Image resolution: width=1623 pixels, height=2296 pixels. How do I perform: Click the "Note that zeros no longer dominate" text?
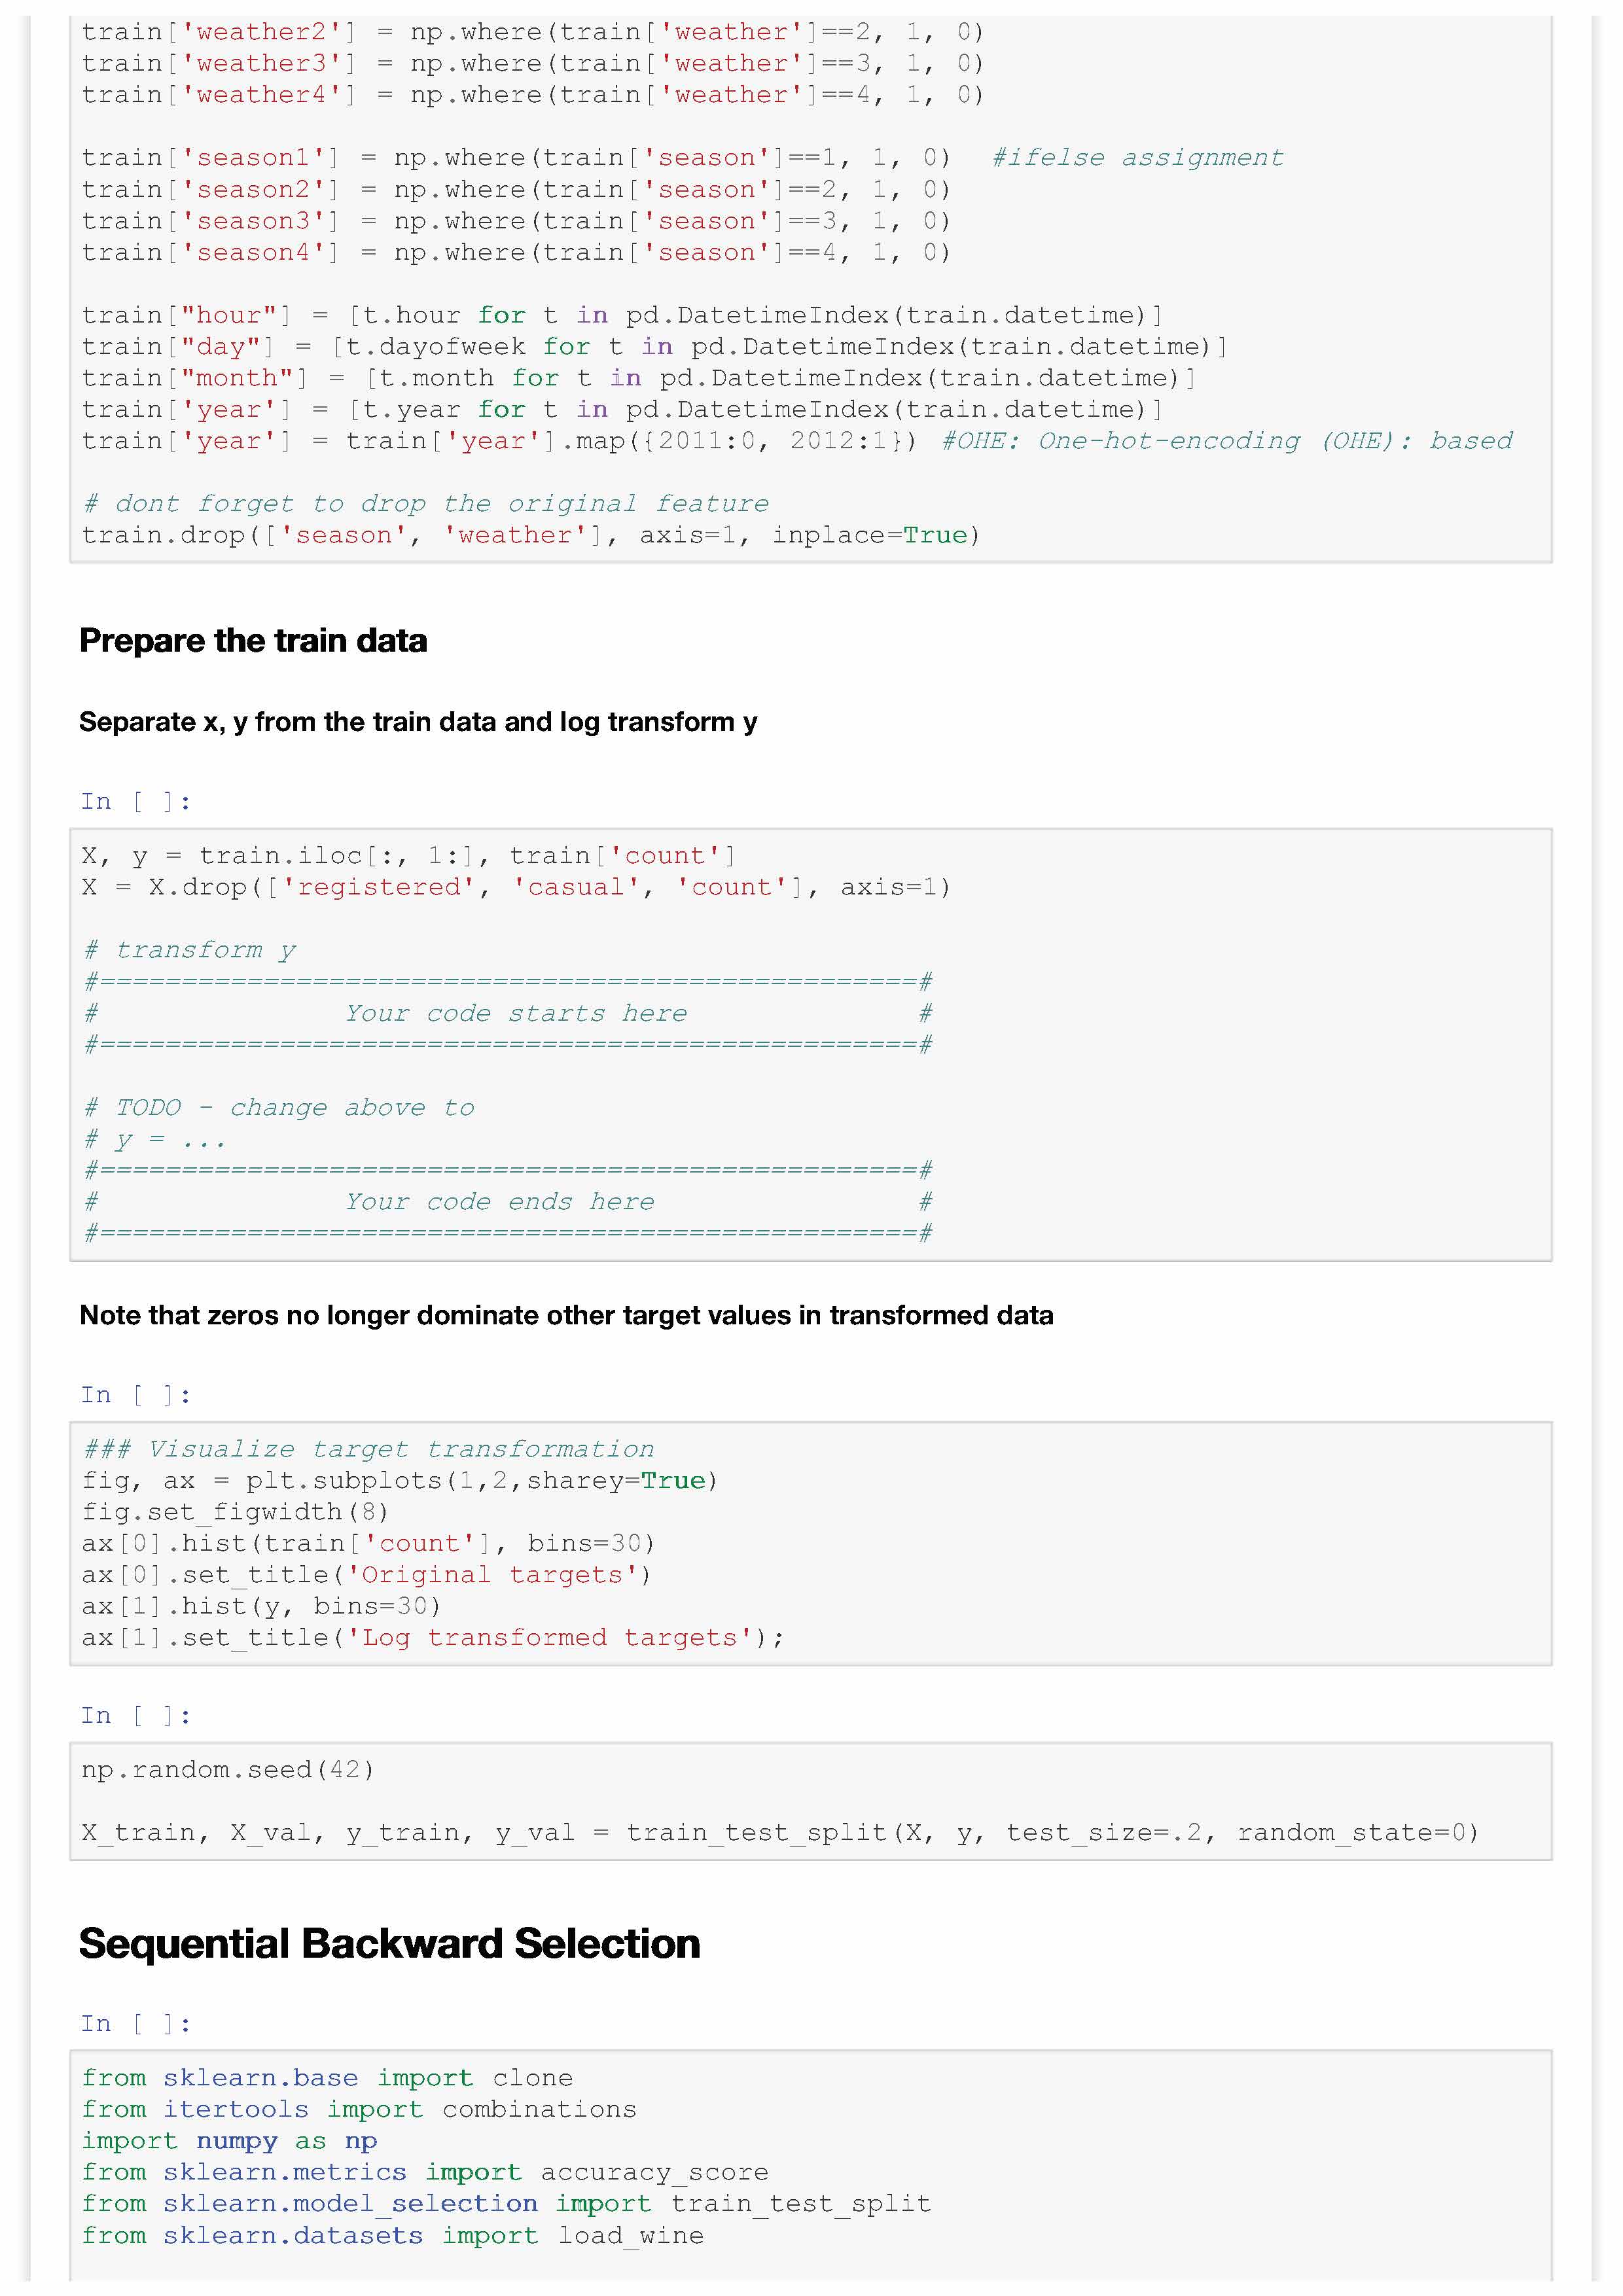566,1315
